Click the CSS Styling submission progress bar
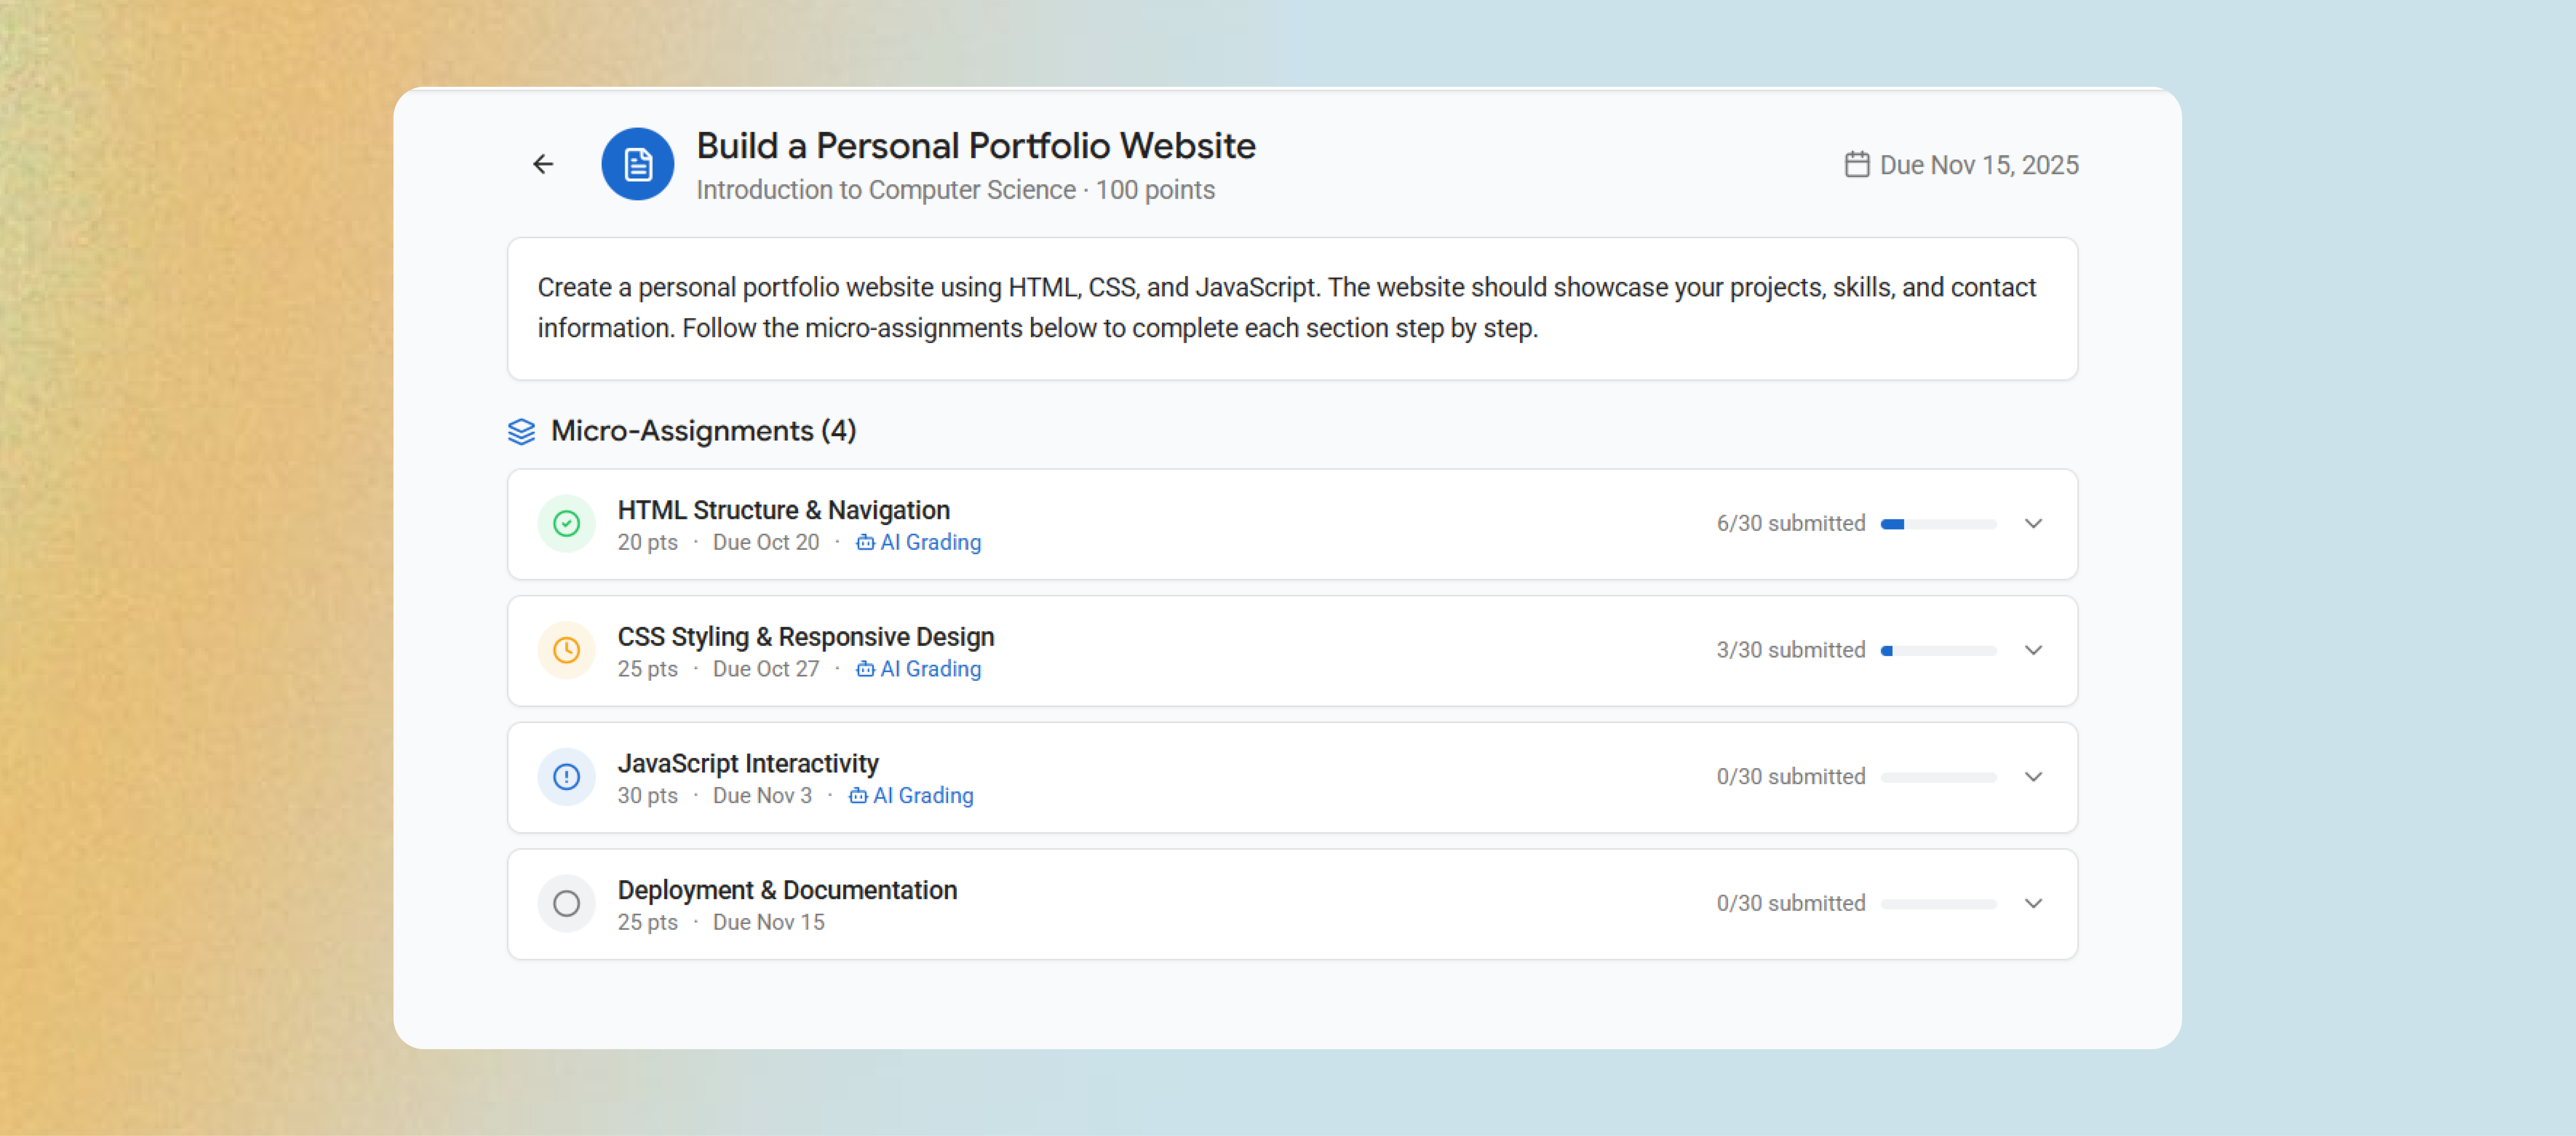 [1938, 651]
